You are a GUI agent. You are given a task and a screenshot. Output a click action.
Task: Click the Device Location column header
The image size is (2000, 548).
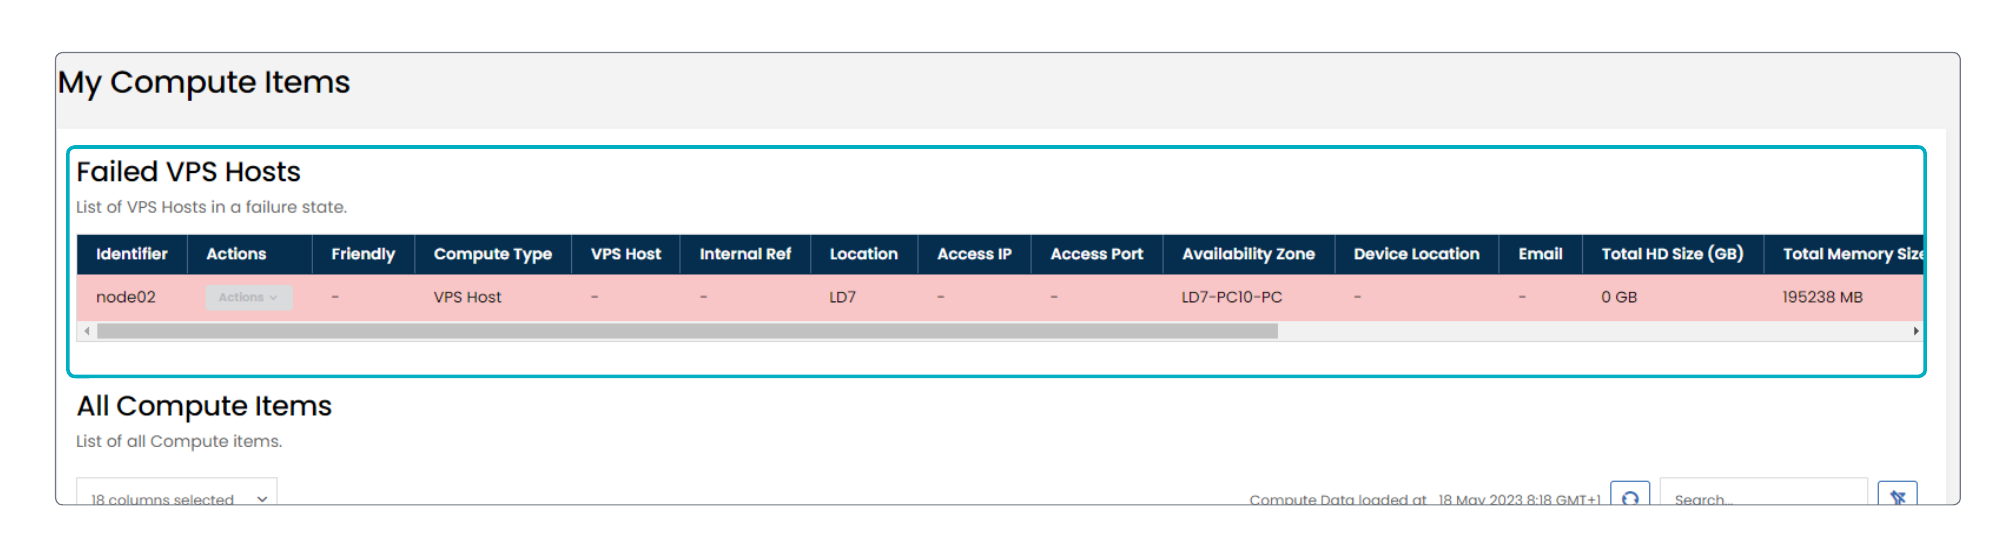pos(1416,254)
